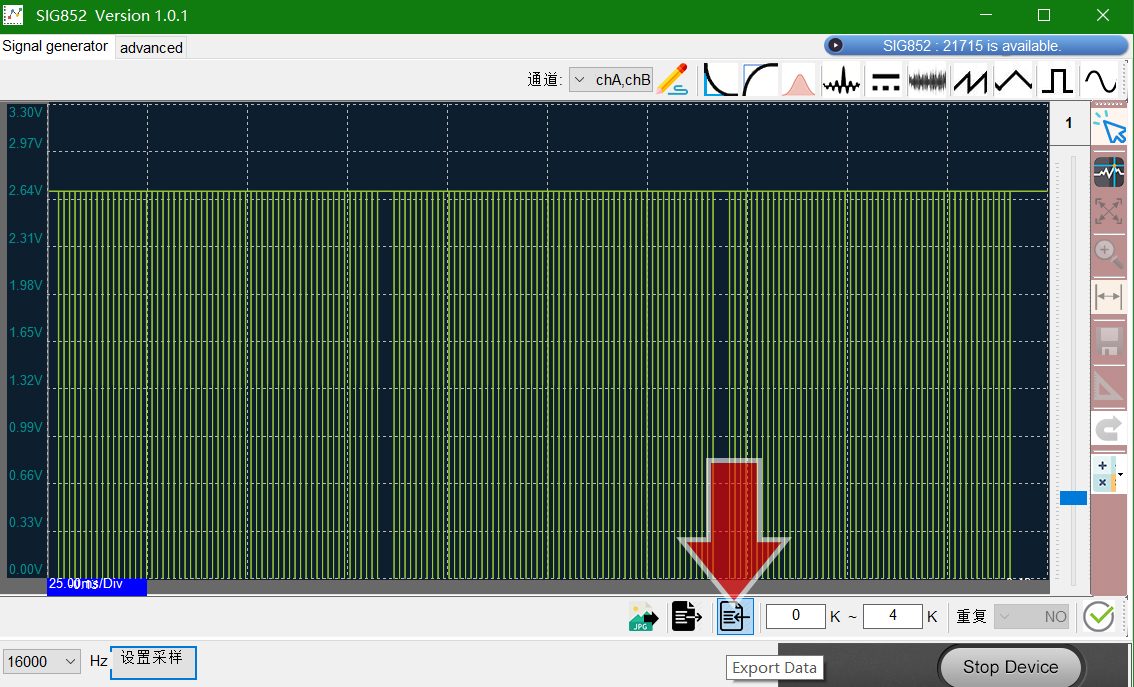Save waveform as JPG image icon
Image resolution: width=1134 pixels, height=687 pixels.
coord(643,617)
